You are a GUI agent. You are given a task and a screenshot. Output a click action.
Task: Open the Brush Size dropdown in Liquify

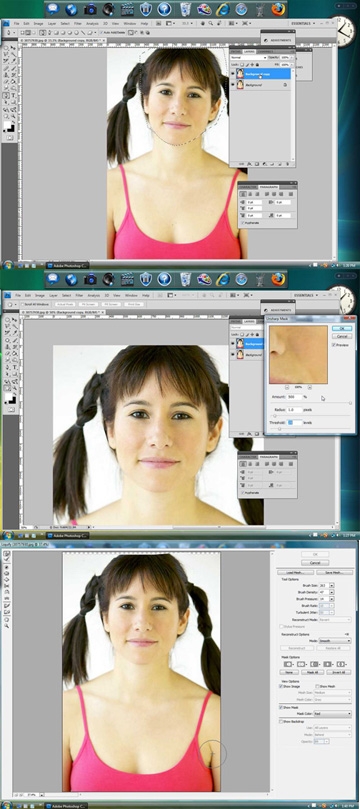(332, 586)
